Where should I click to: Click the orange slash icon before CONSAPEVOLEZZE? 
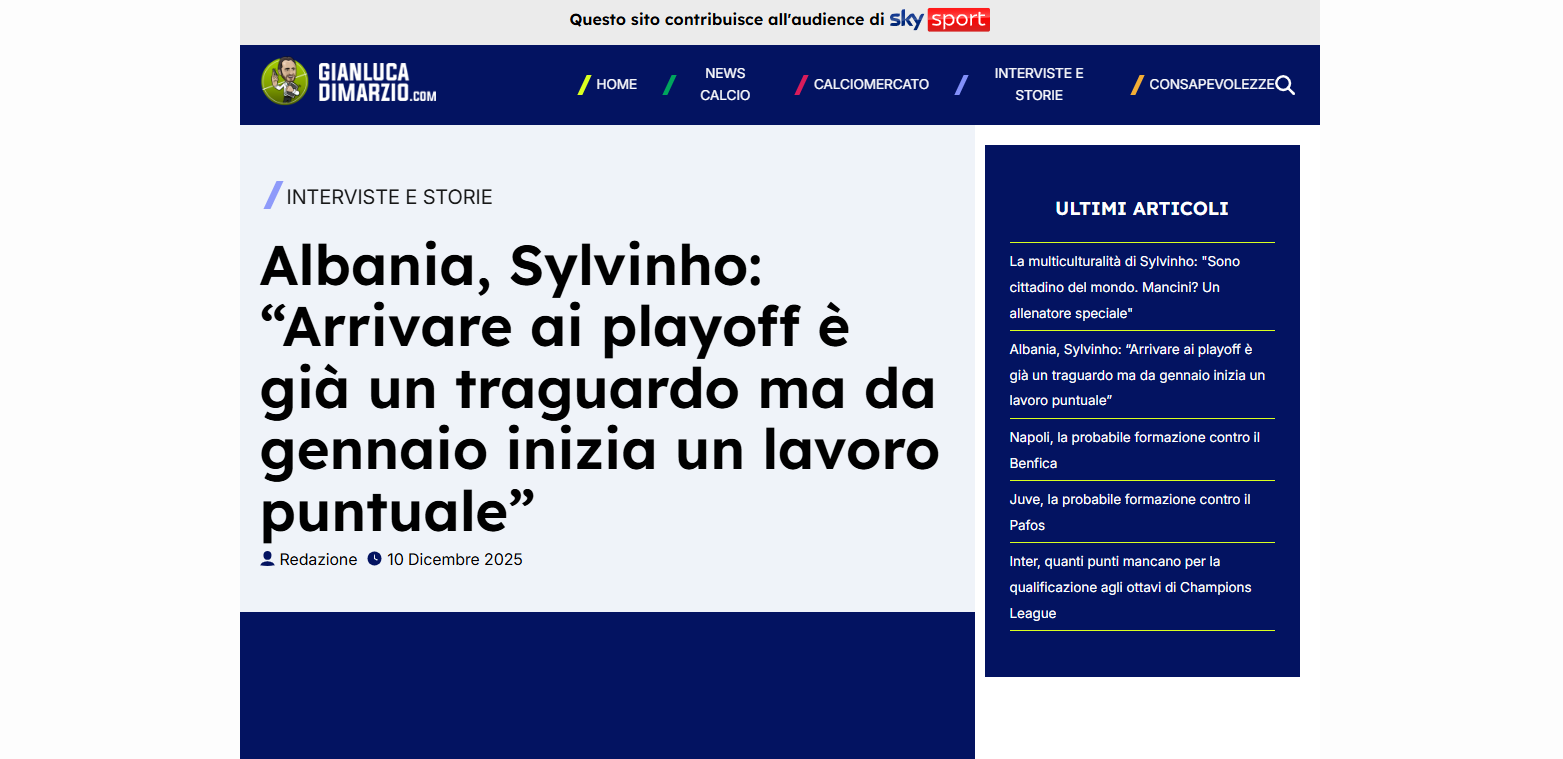coord(1136,85)
